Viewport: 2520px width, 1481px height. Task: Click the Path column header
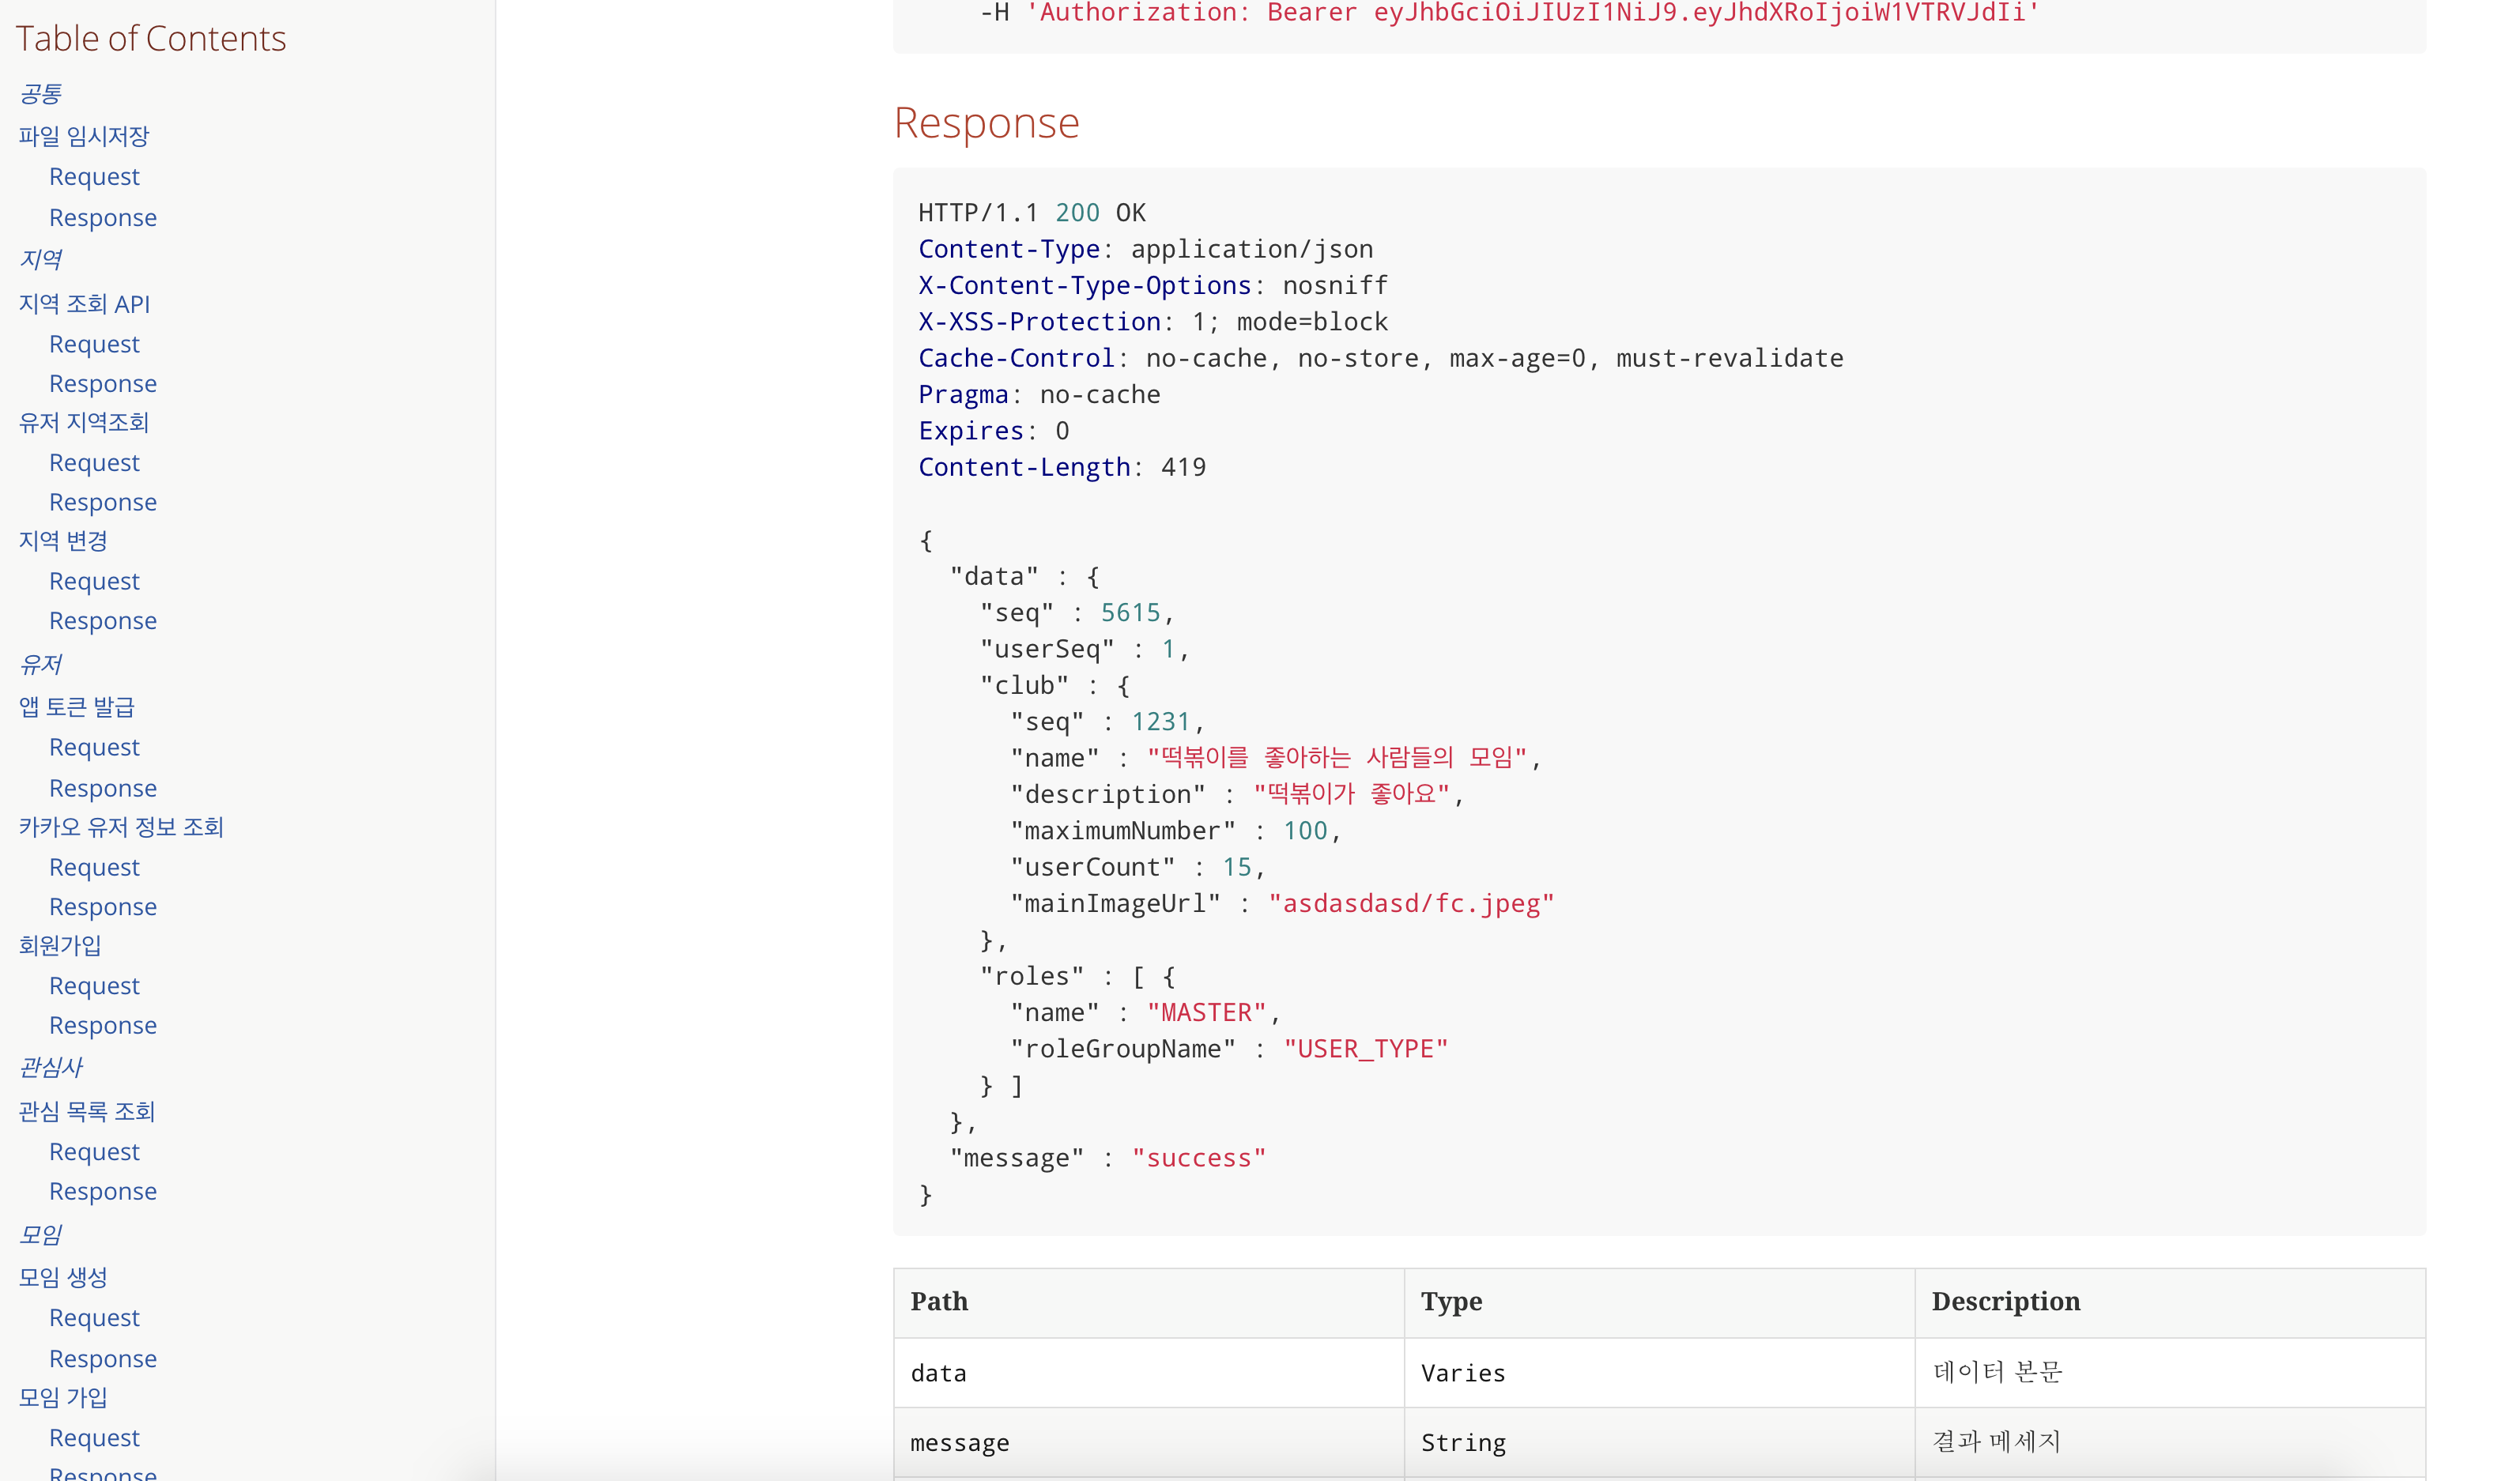click(x=939, y=1302)
